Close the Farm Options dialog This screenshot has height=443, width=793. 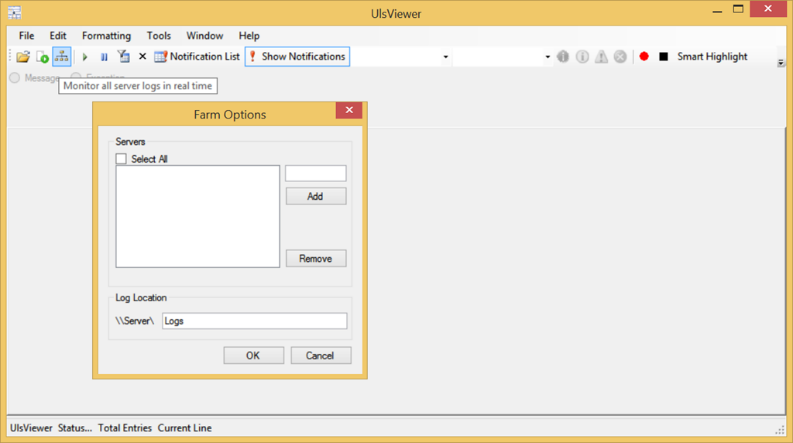pos(349,110)
